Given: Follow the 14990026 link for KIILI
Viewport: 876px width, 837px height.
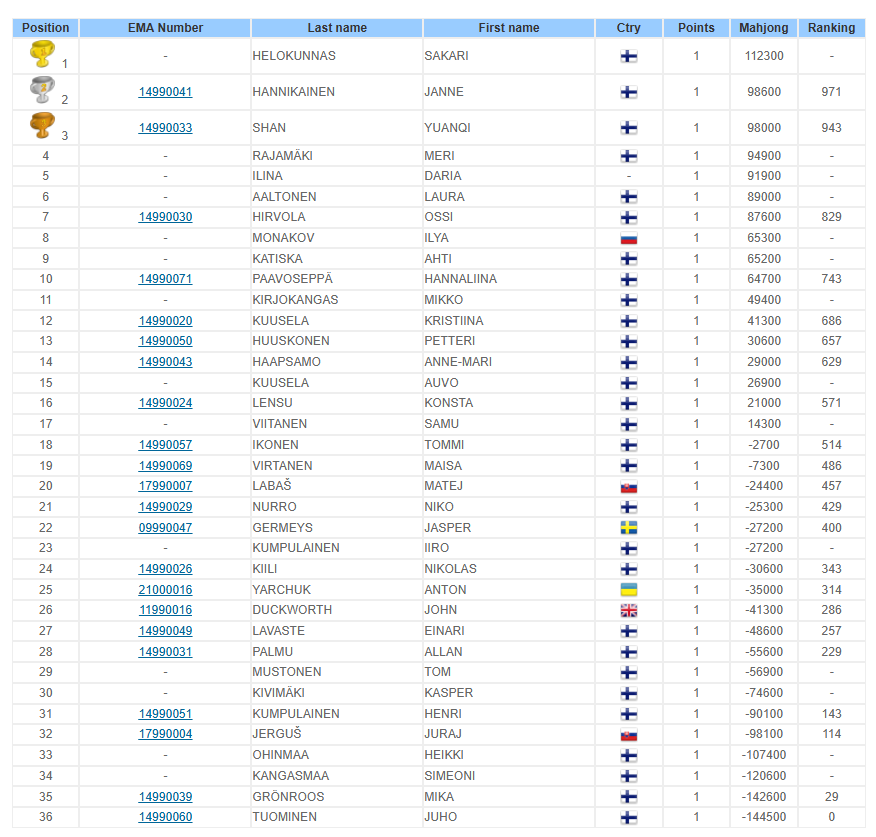Looking at the screenshot, I should click(x=165, y=569).
